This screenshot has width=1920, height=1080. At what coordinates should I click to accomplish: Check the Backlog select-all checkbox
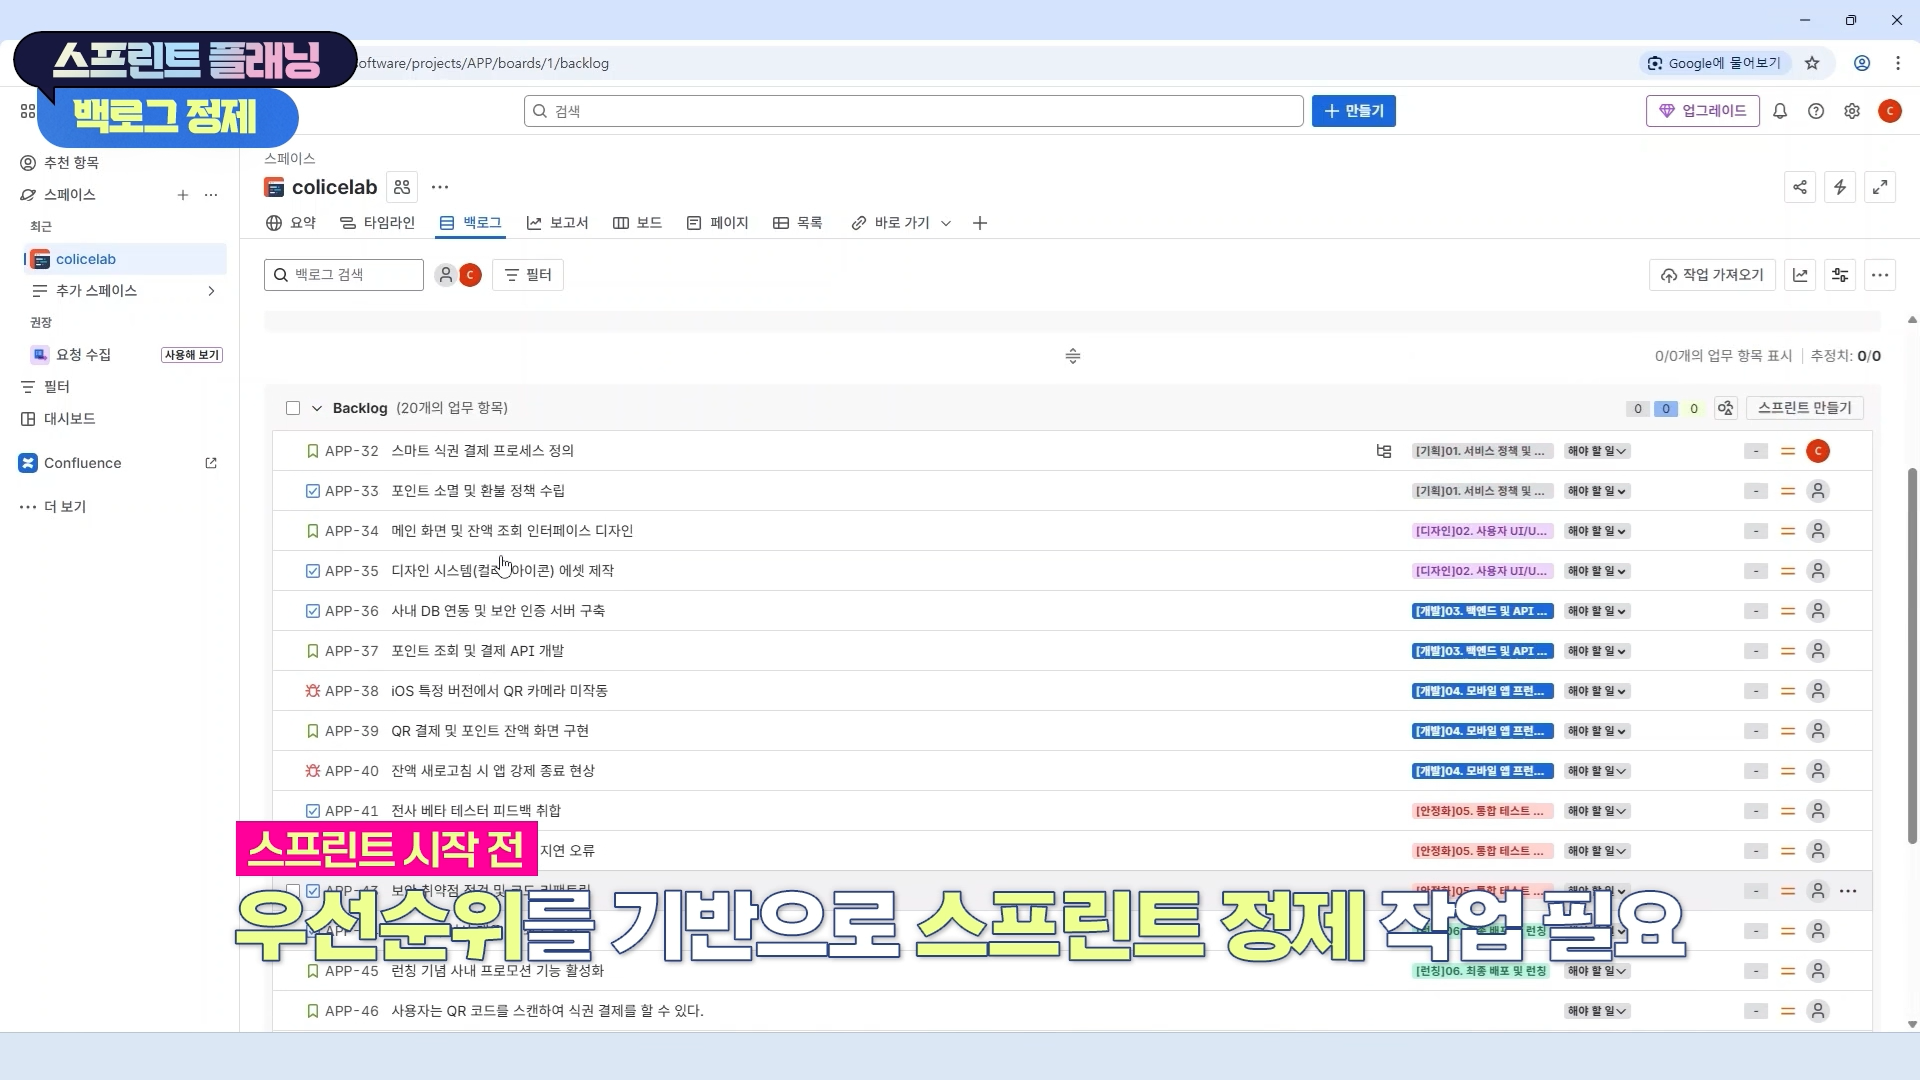(293, 408)
